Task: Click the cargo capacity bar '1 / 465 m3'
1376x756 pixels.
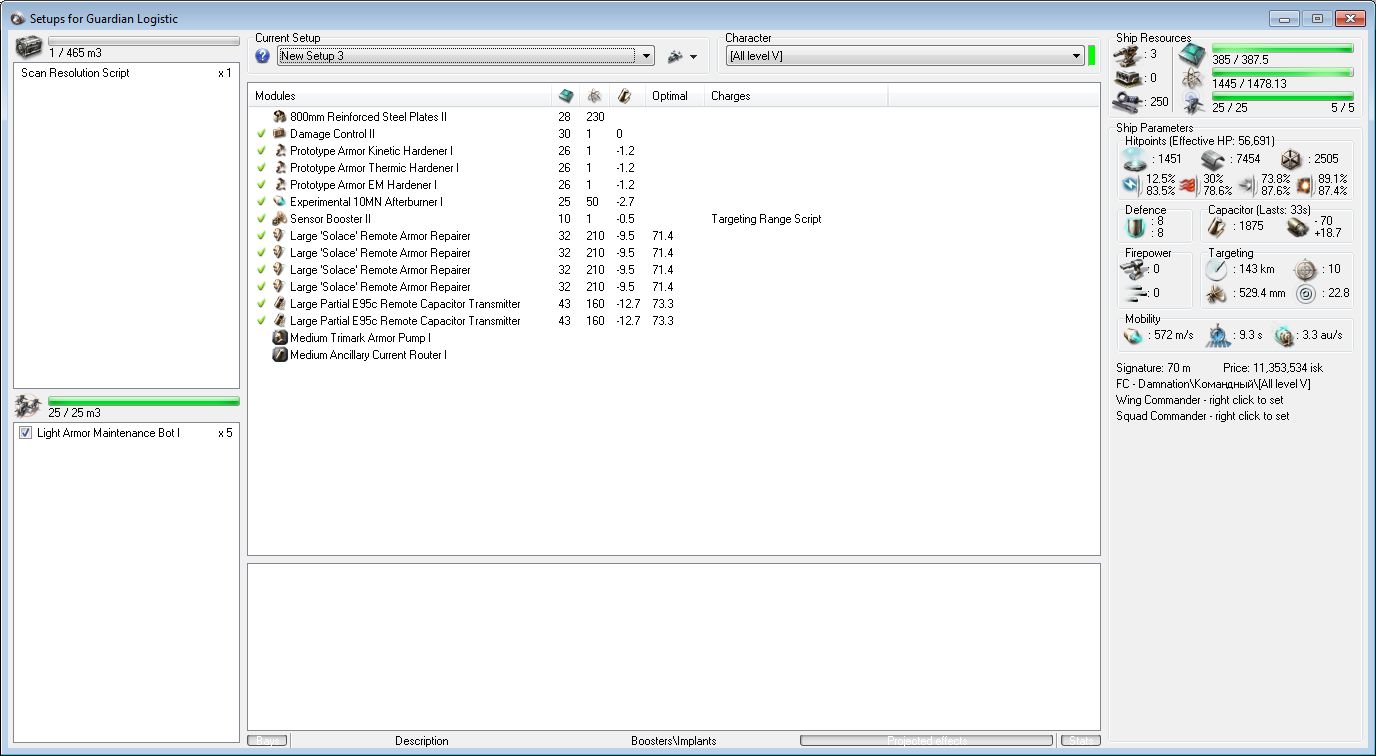Action: pos(144,42)
